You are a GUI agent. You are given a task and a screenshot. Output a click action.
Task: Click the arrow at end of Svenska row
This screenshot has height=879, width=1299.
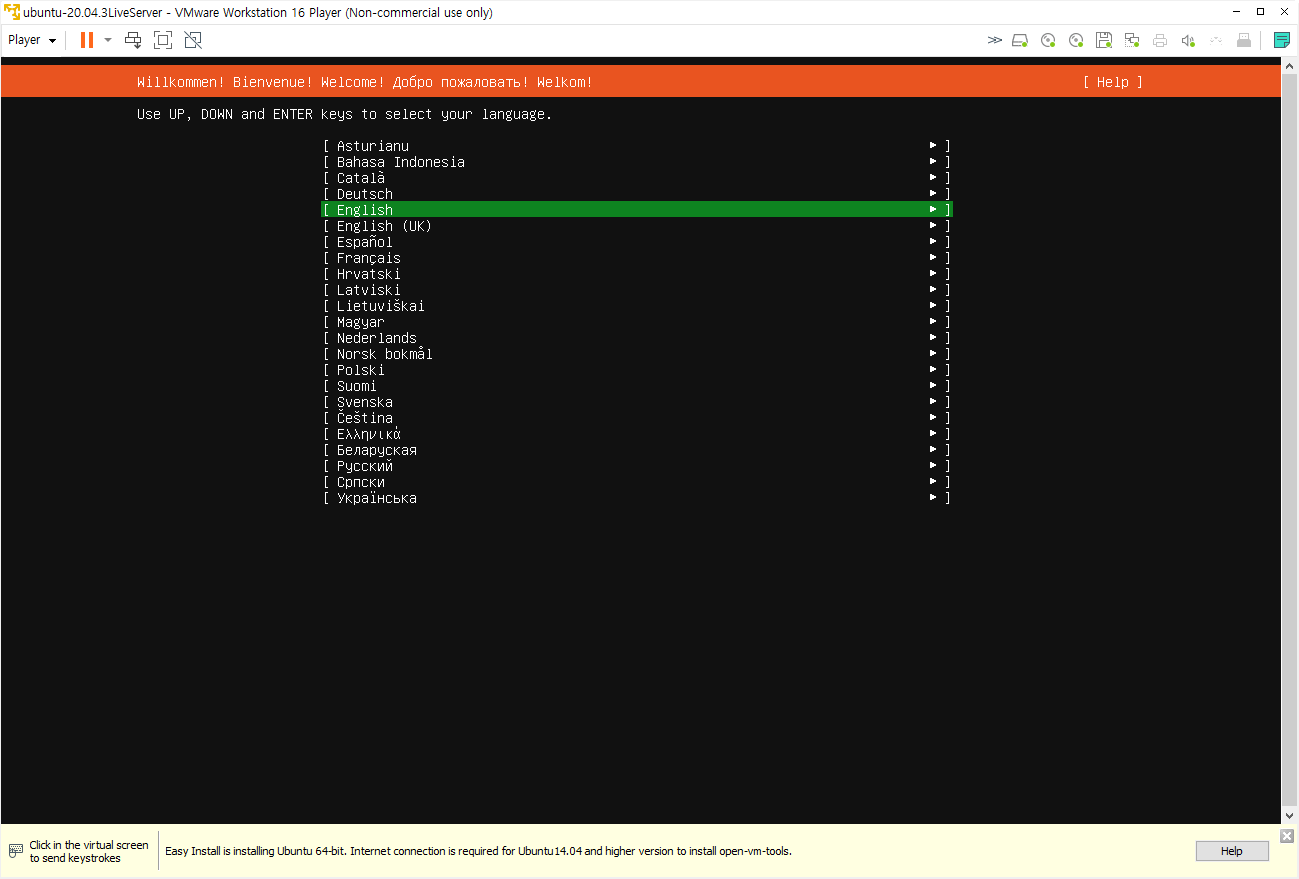point(933,402)
